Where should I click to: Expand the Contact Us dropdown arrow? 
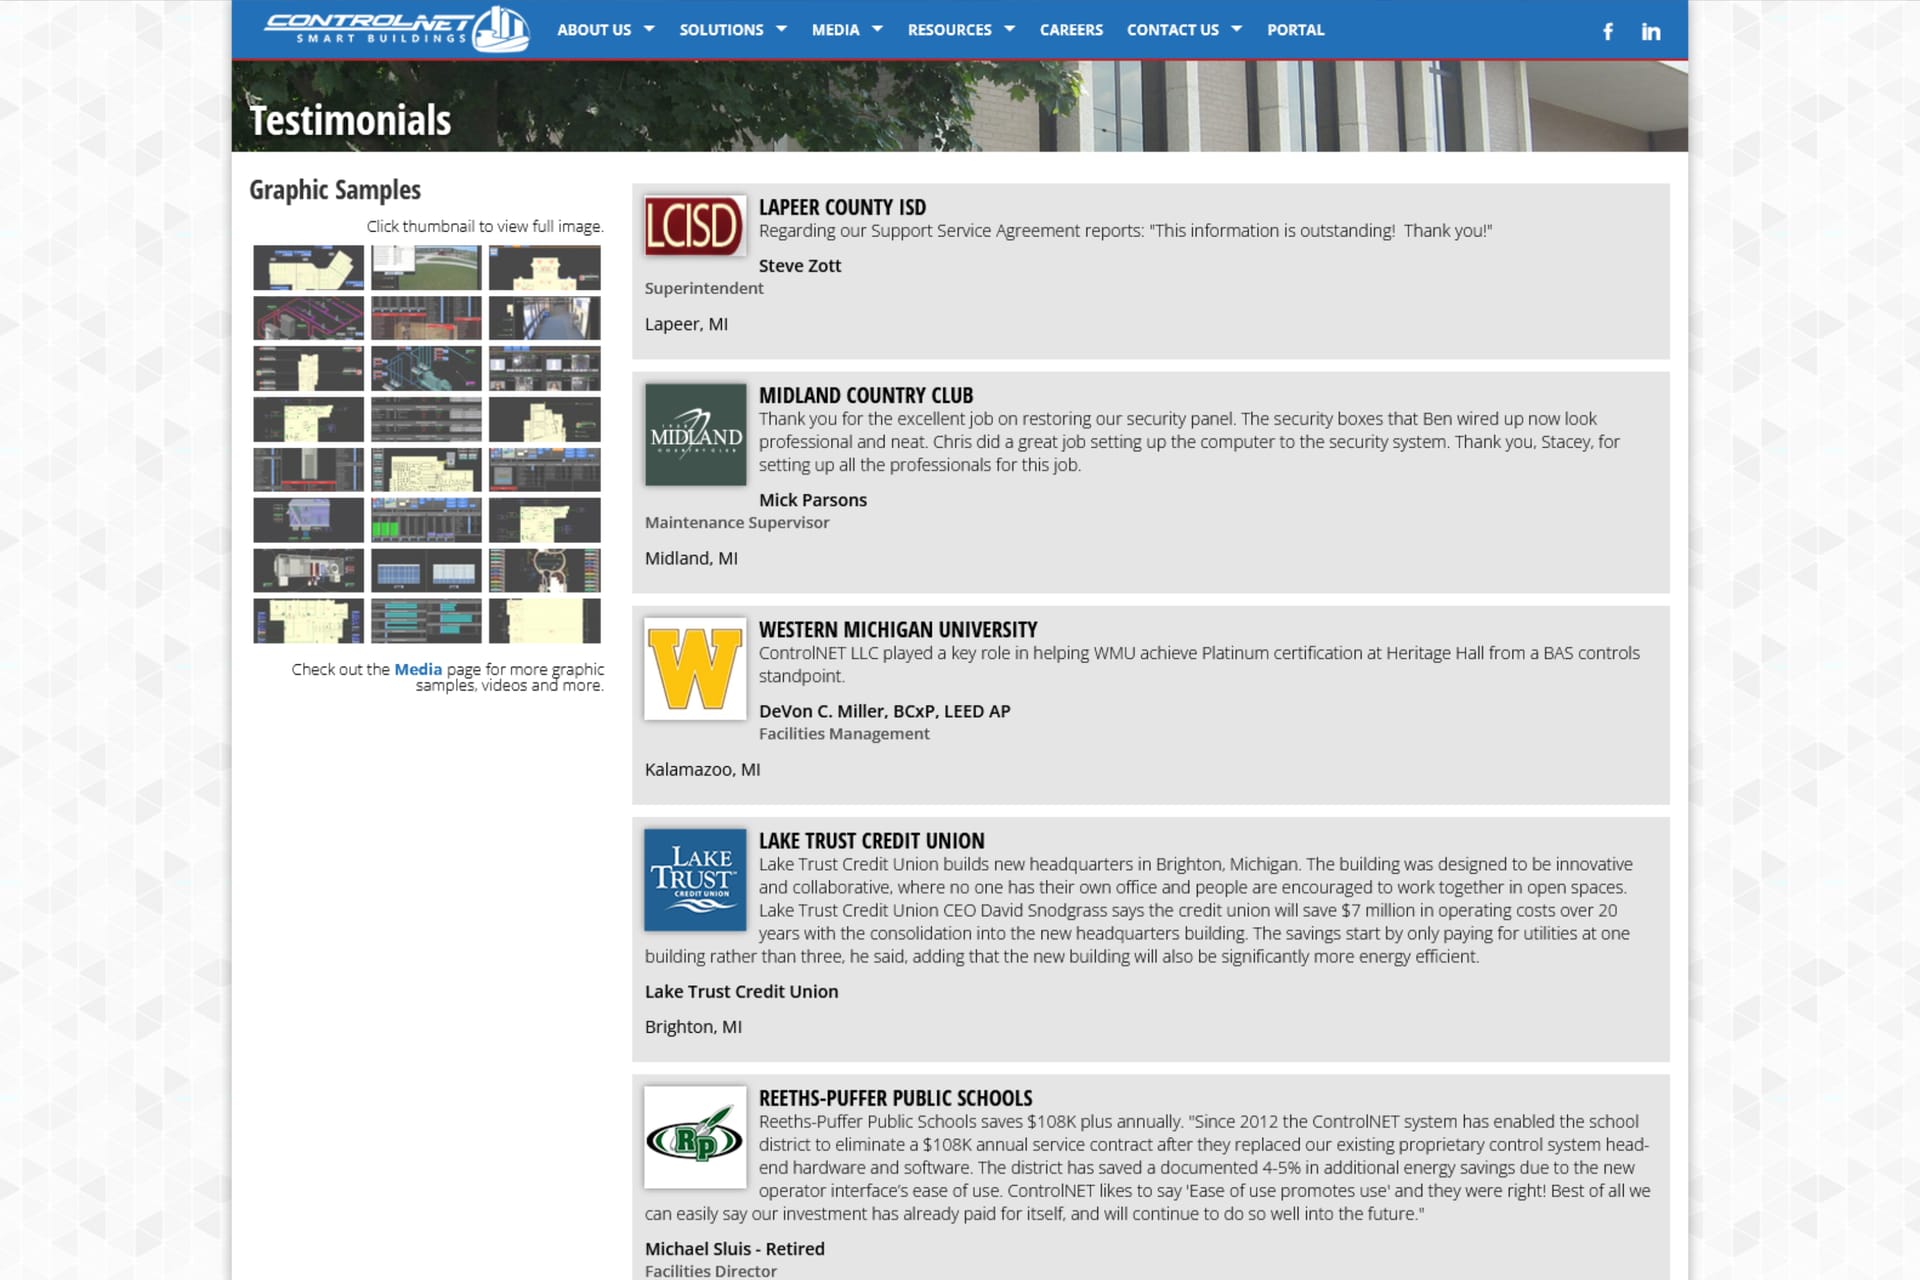click(x=1237, y=29)
